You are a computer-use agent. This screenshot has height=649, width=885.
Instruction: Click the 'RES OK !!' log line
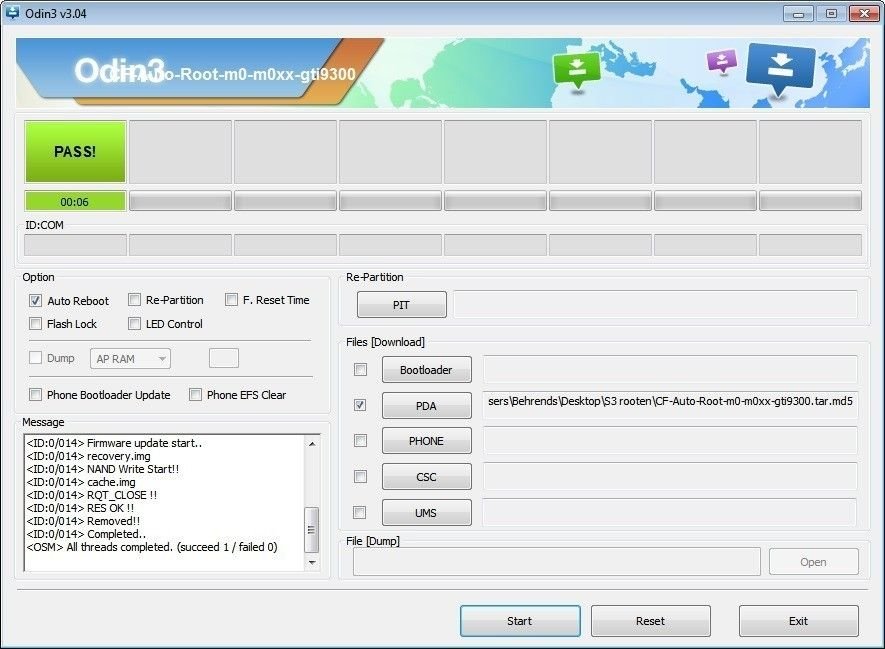[80, 508]
